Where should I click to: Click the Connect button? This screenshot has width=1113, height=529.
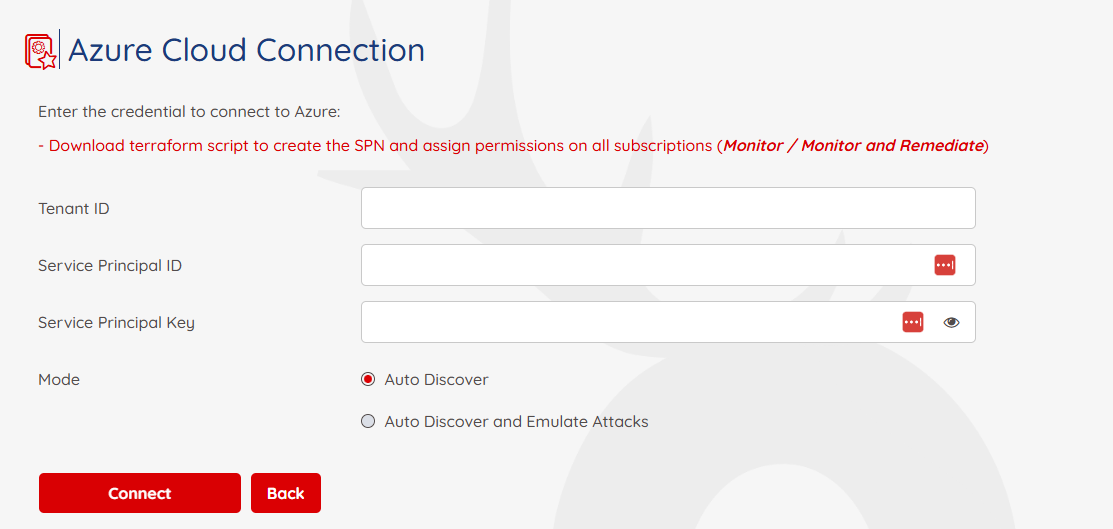140,493
